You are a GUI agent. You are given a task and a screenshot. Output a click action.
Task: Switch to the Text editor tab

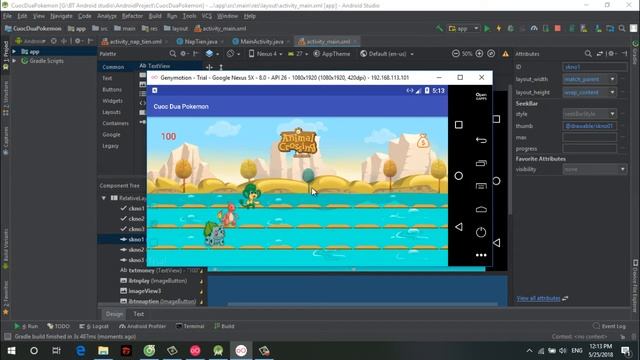point(138,314)
